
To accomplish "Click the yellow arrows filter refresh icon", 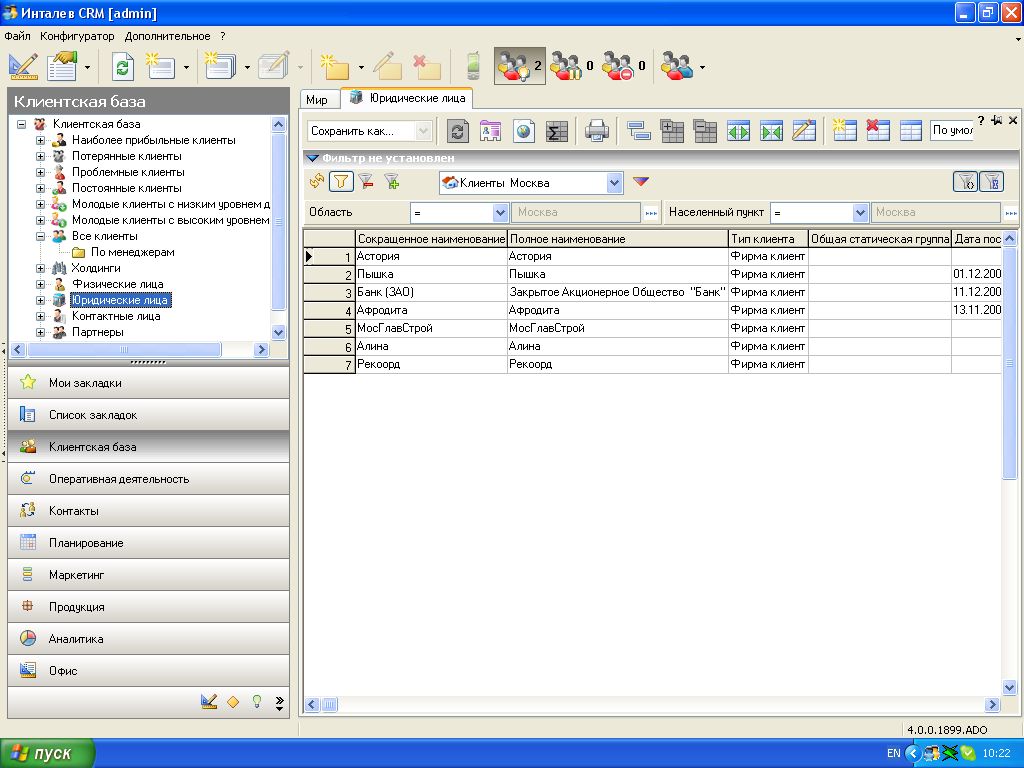I will coord(317,181).
